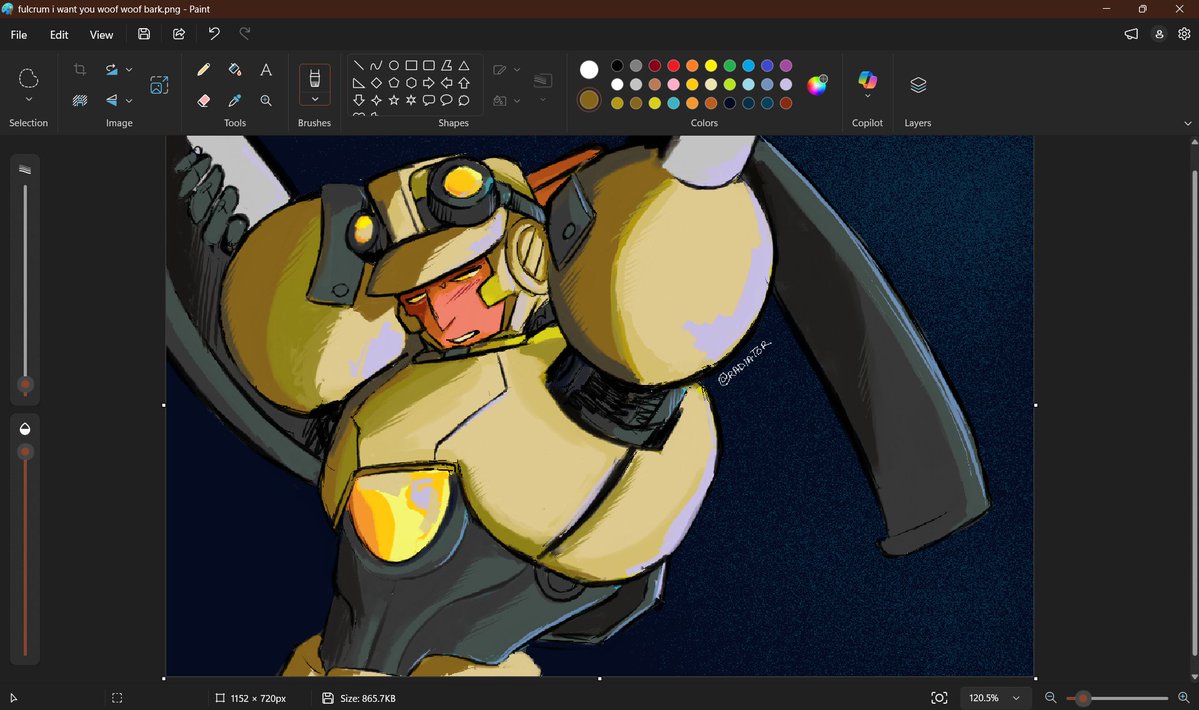Open the Edit colors wheel

click(x=817, y=85)
